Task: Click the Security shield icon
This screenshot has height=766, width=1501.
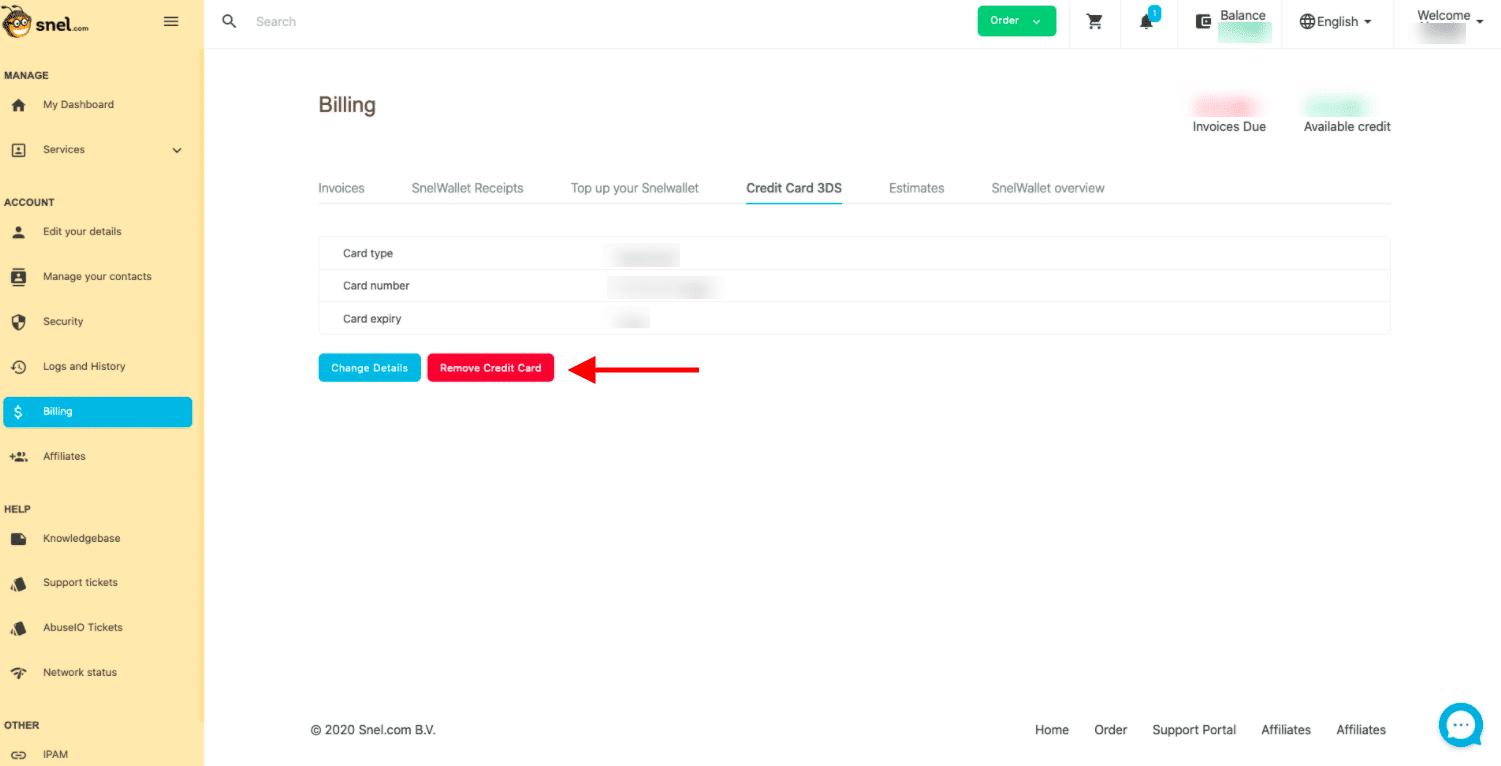Action: (x=18, y=322)
